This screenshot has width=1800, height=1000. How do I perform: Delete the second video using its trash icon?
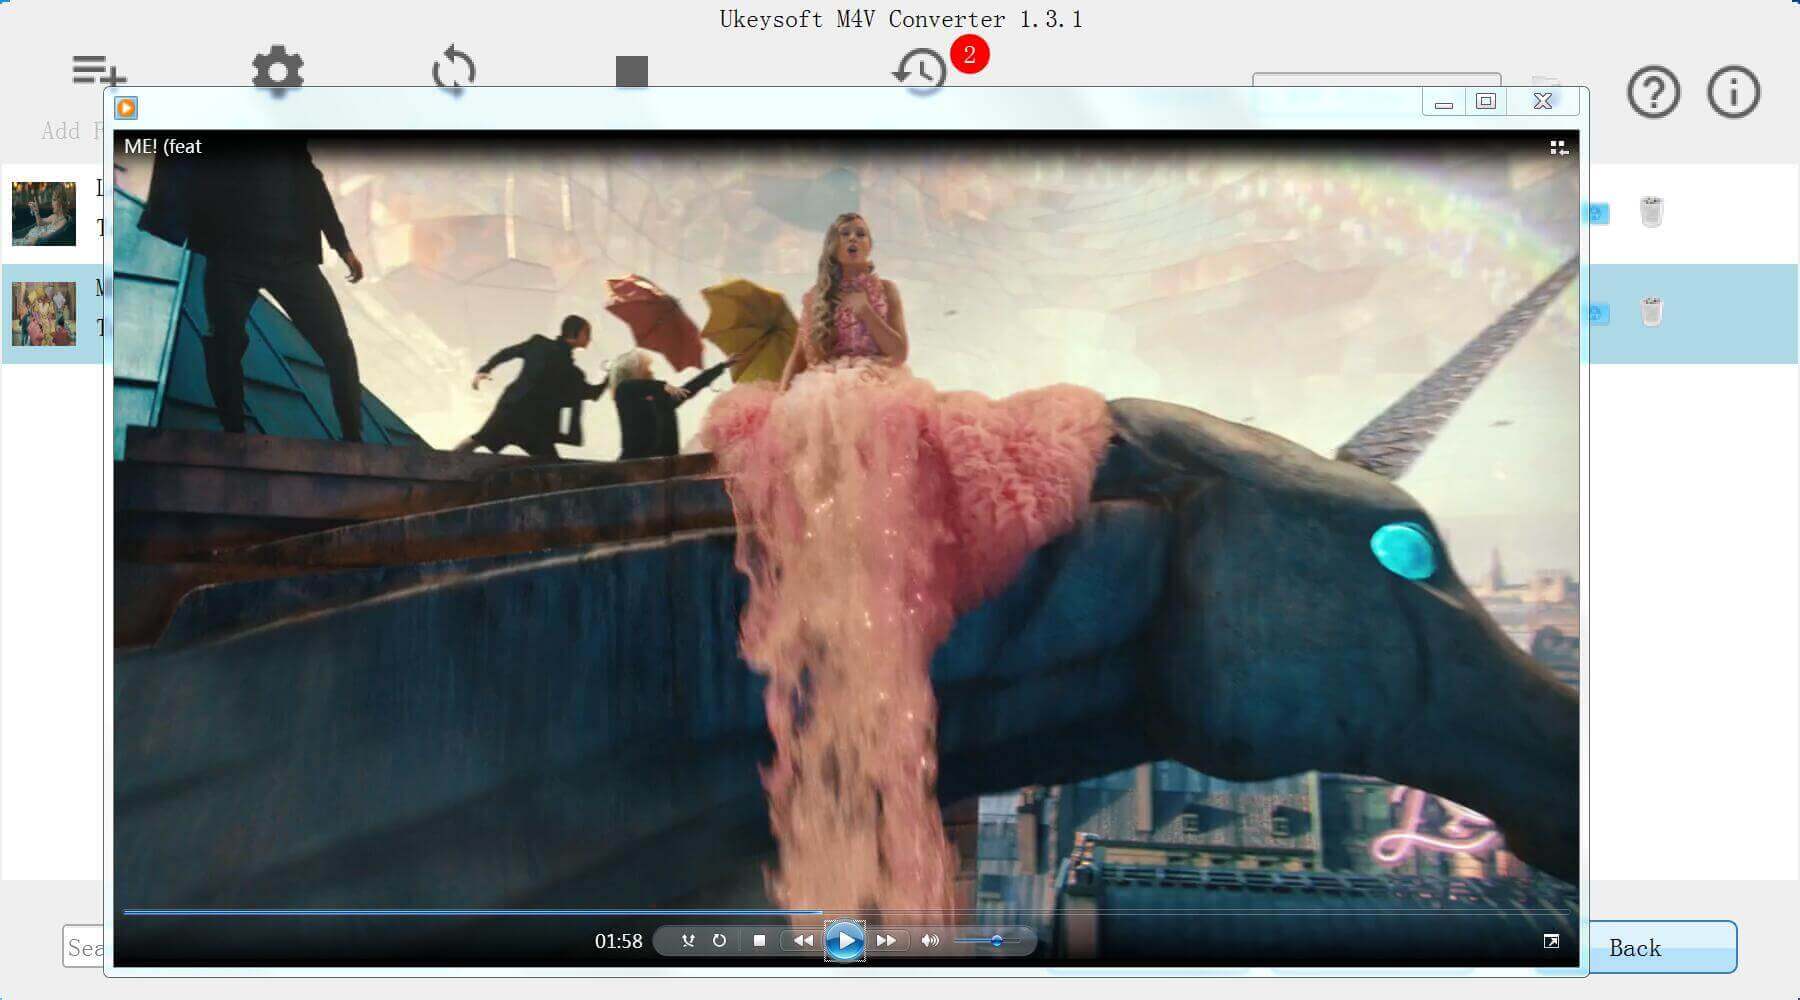click(1651, 312)
